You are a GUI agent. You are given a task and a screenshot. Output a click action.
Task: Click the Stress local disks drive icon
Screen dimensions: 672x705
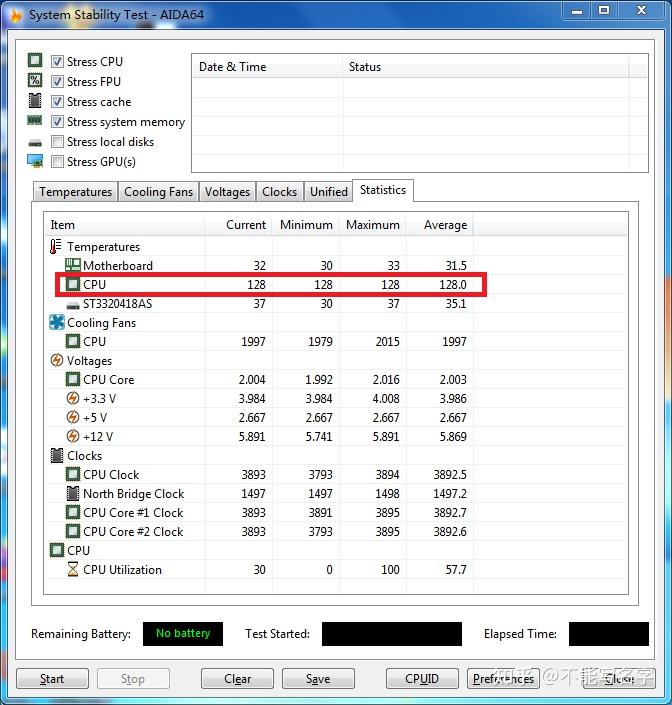(35, 143)
